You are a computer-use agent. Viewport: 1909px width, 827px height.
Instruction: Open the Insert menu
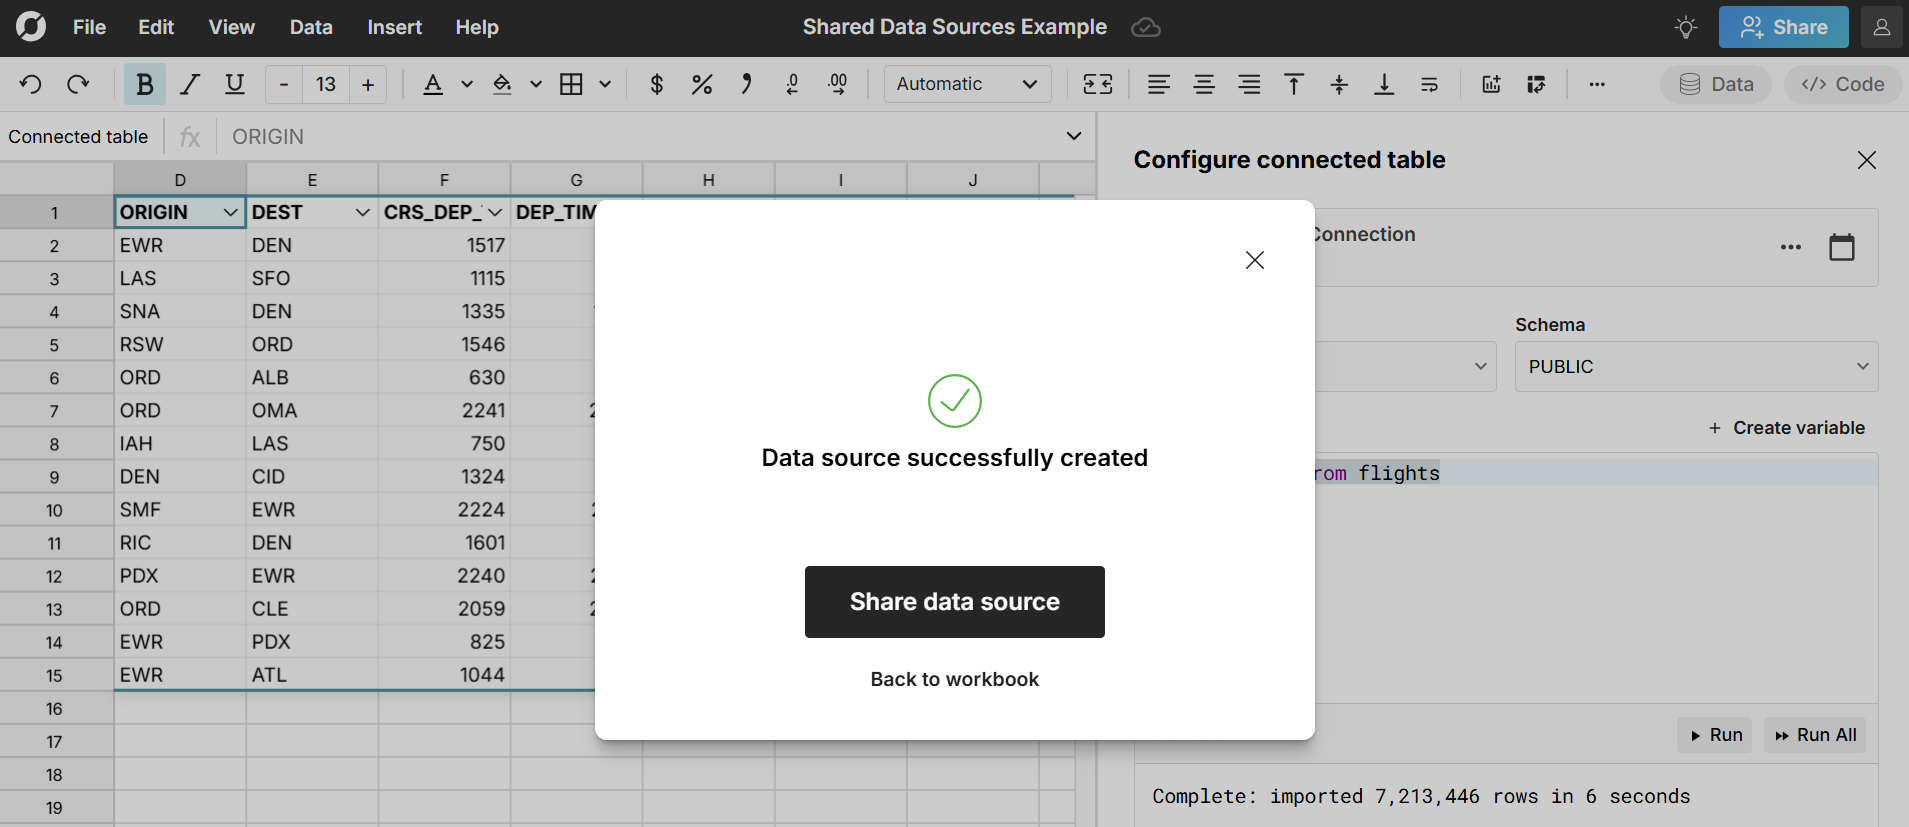(x=394, y=27)
